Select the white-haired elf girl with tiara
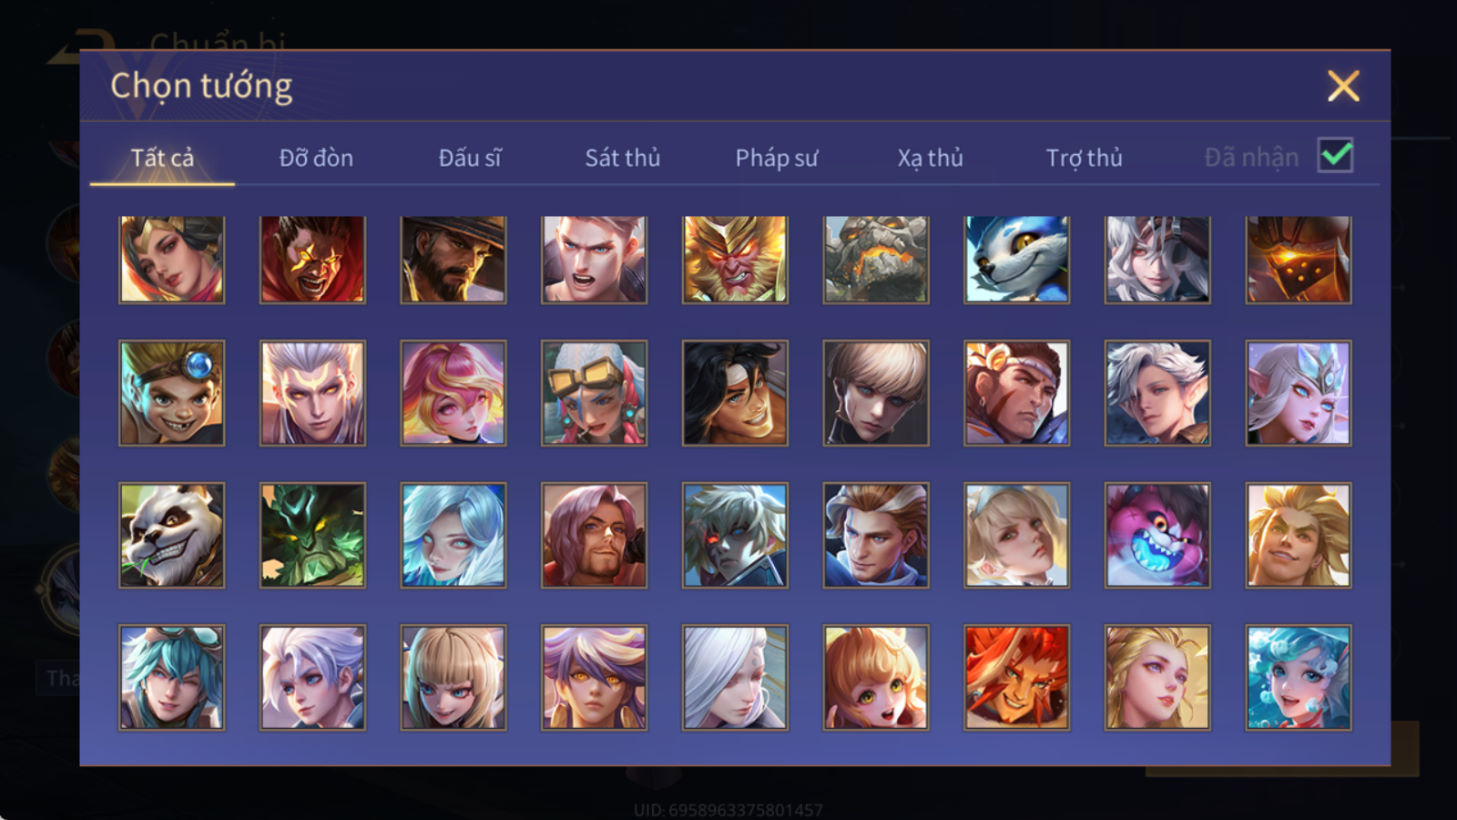The height and width of the screenshot is (820, 1457). [x=1299, y=393]
